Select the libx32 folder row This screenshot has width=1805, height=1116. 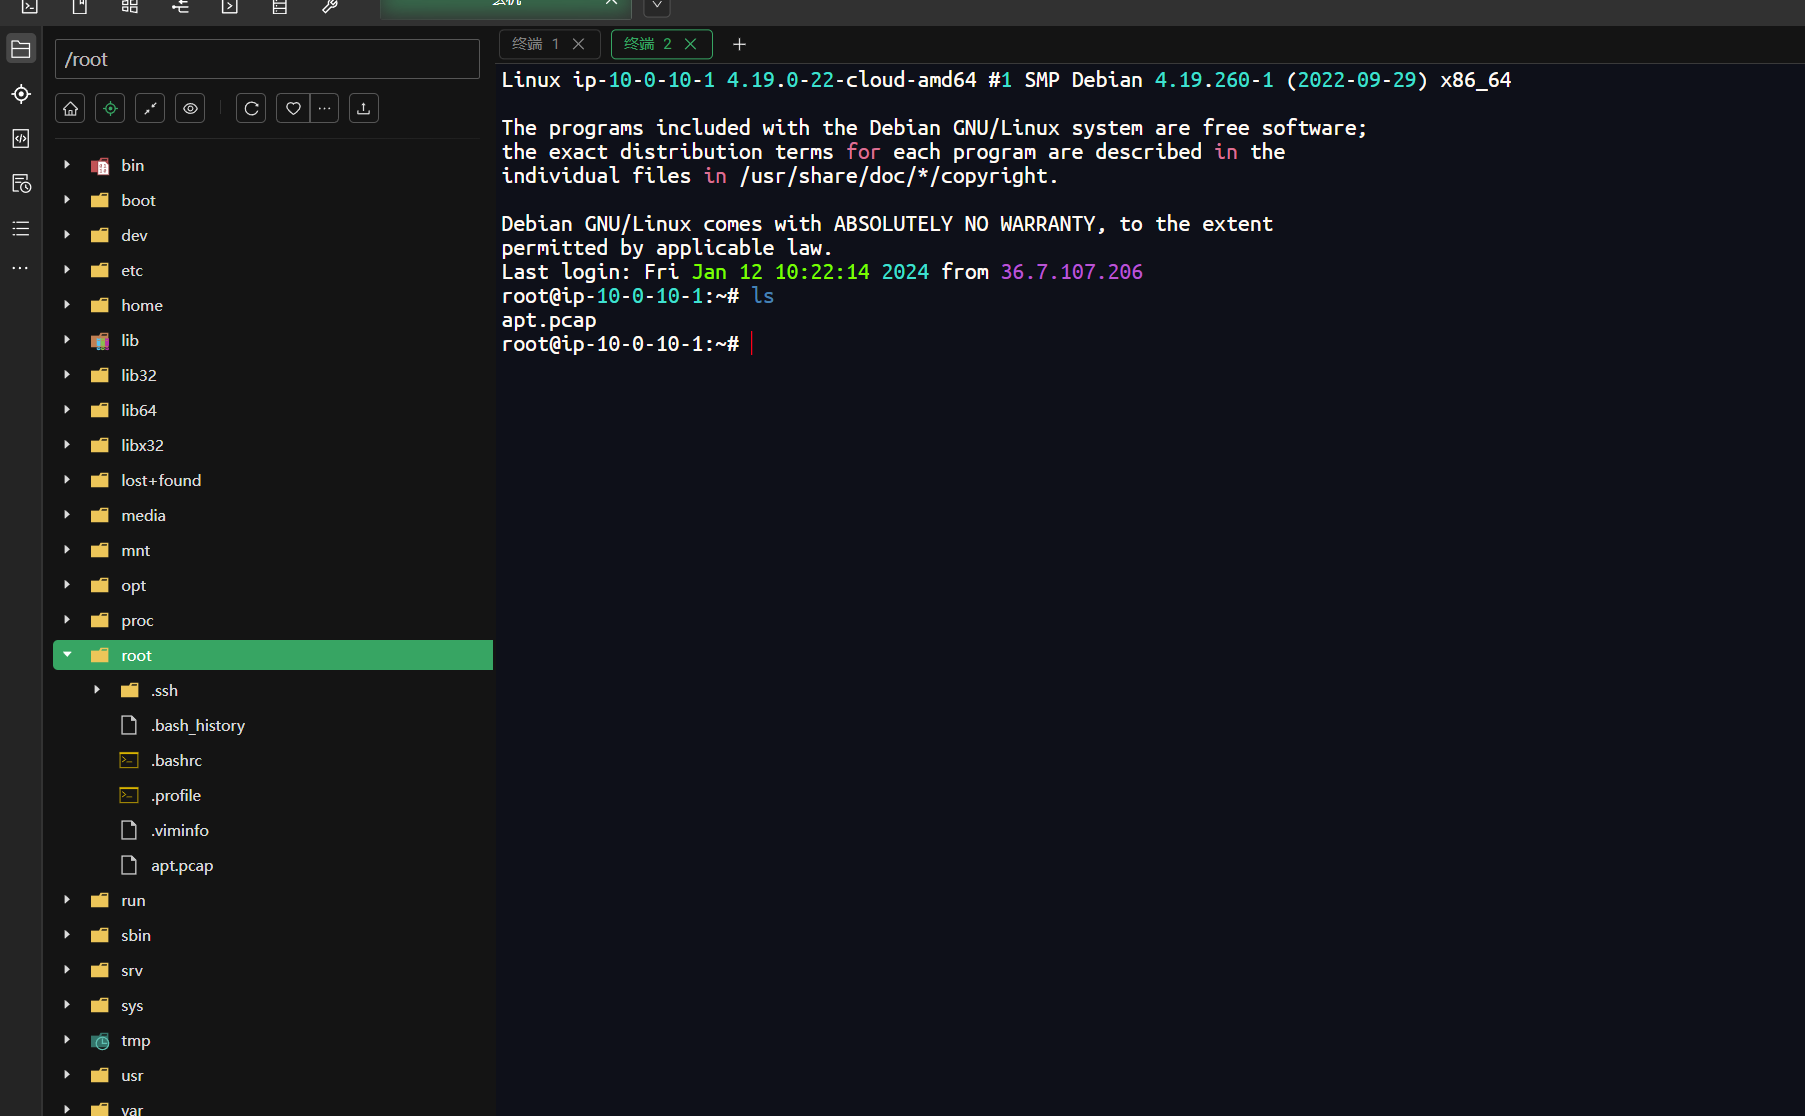click(x=273, y=445)
